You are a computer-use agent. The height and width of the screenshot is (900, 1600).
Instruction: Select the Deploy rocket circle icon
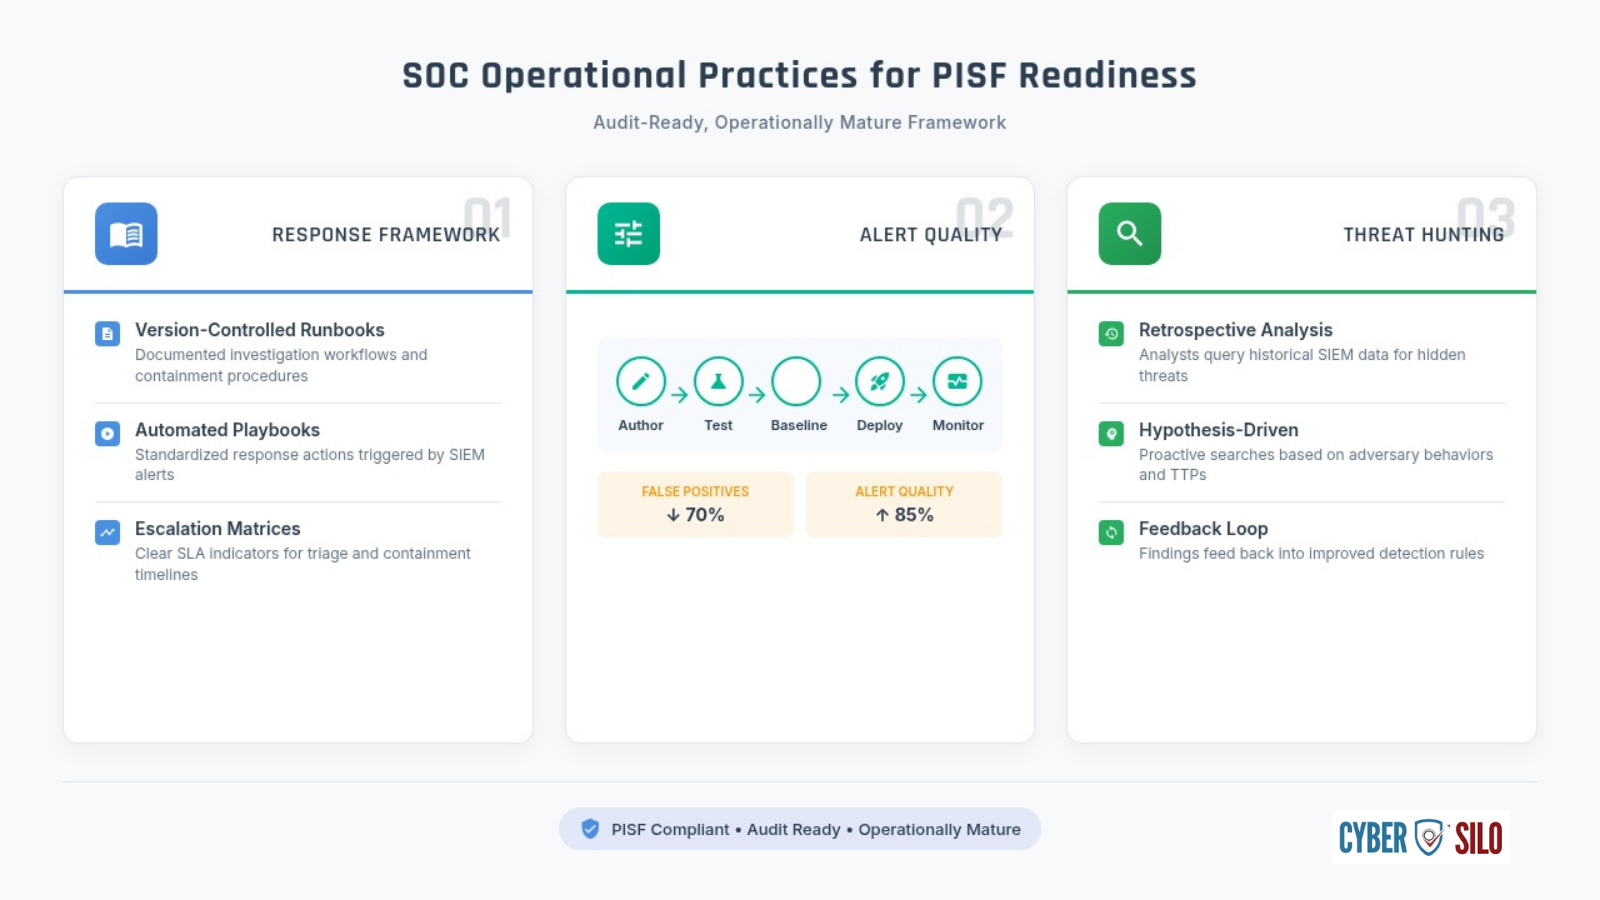pos(880,381)
